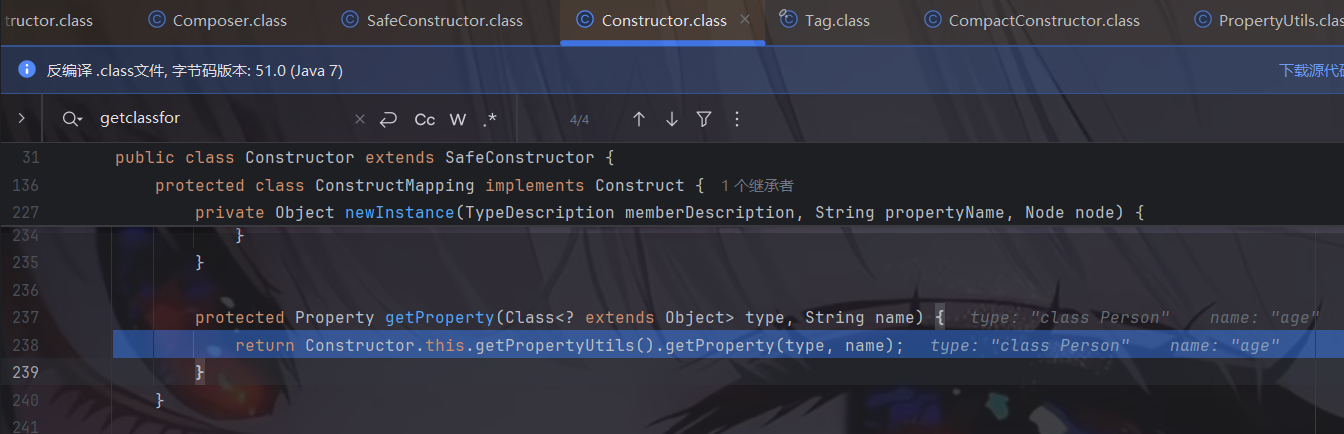Open the search filter options
1344x434 pixels.
pos(704,119)
